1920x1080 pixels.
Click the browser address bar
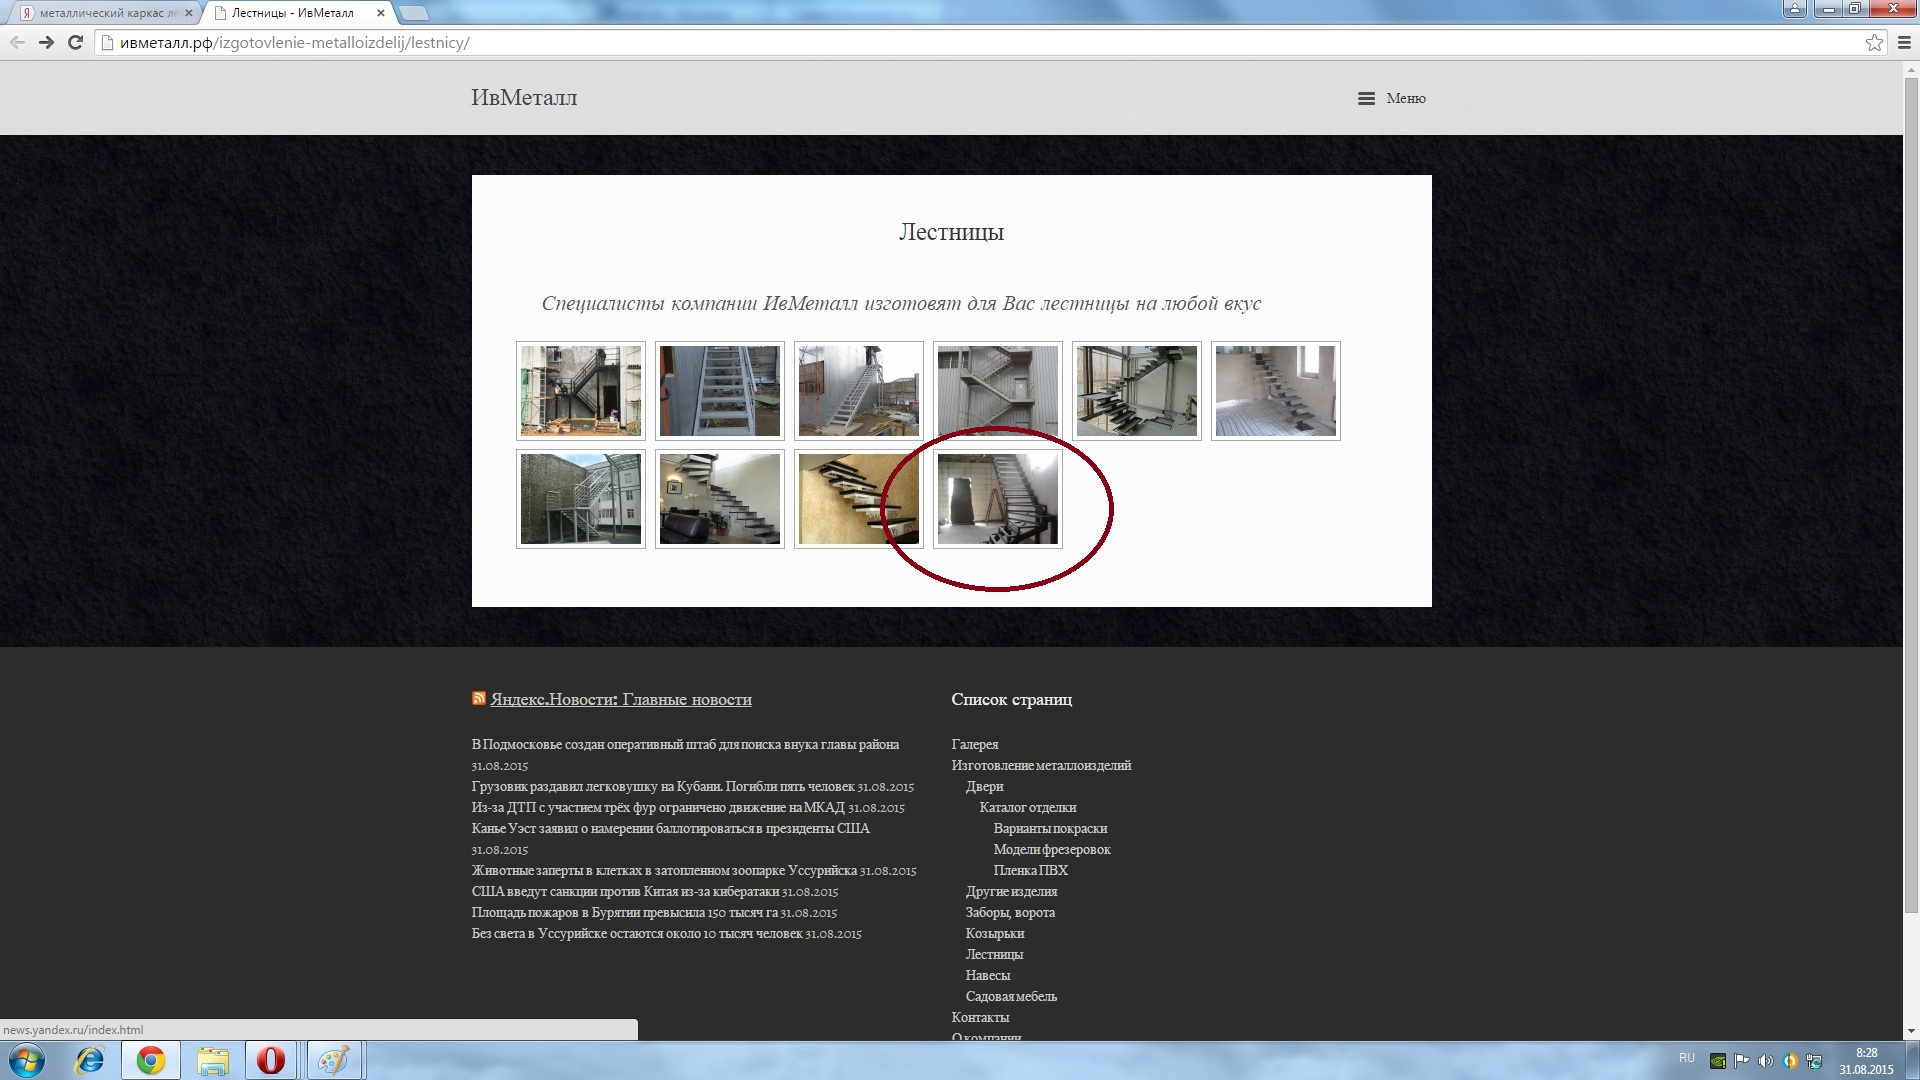(x=980, y=42)
